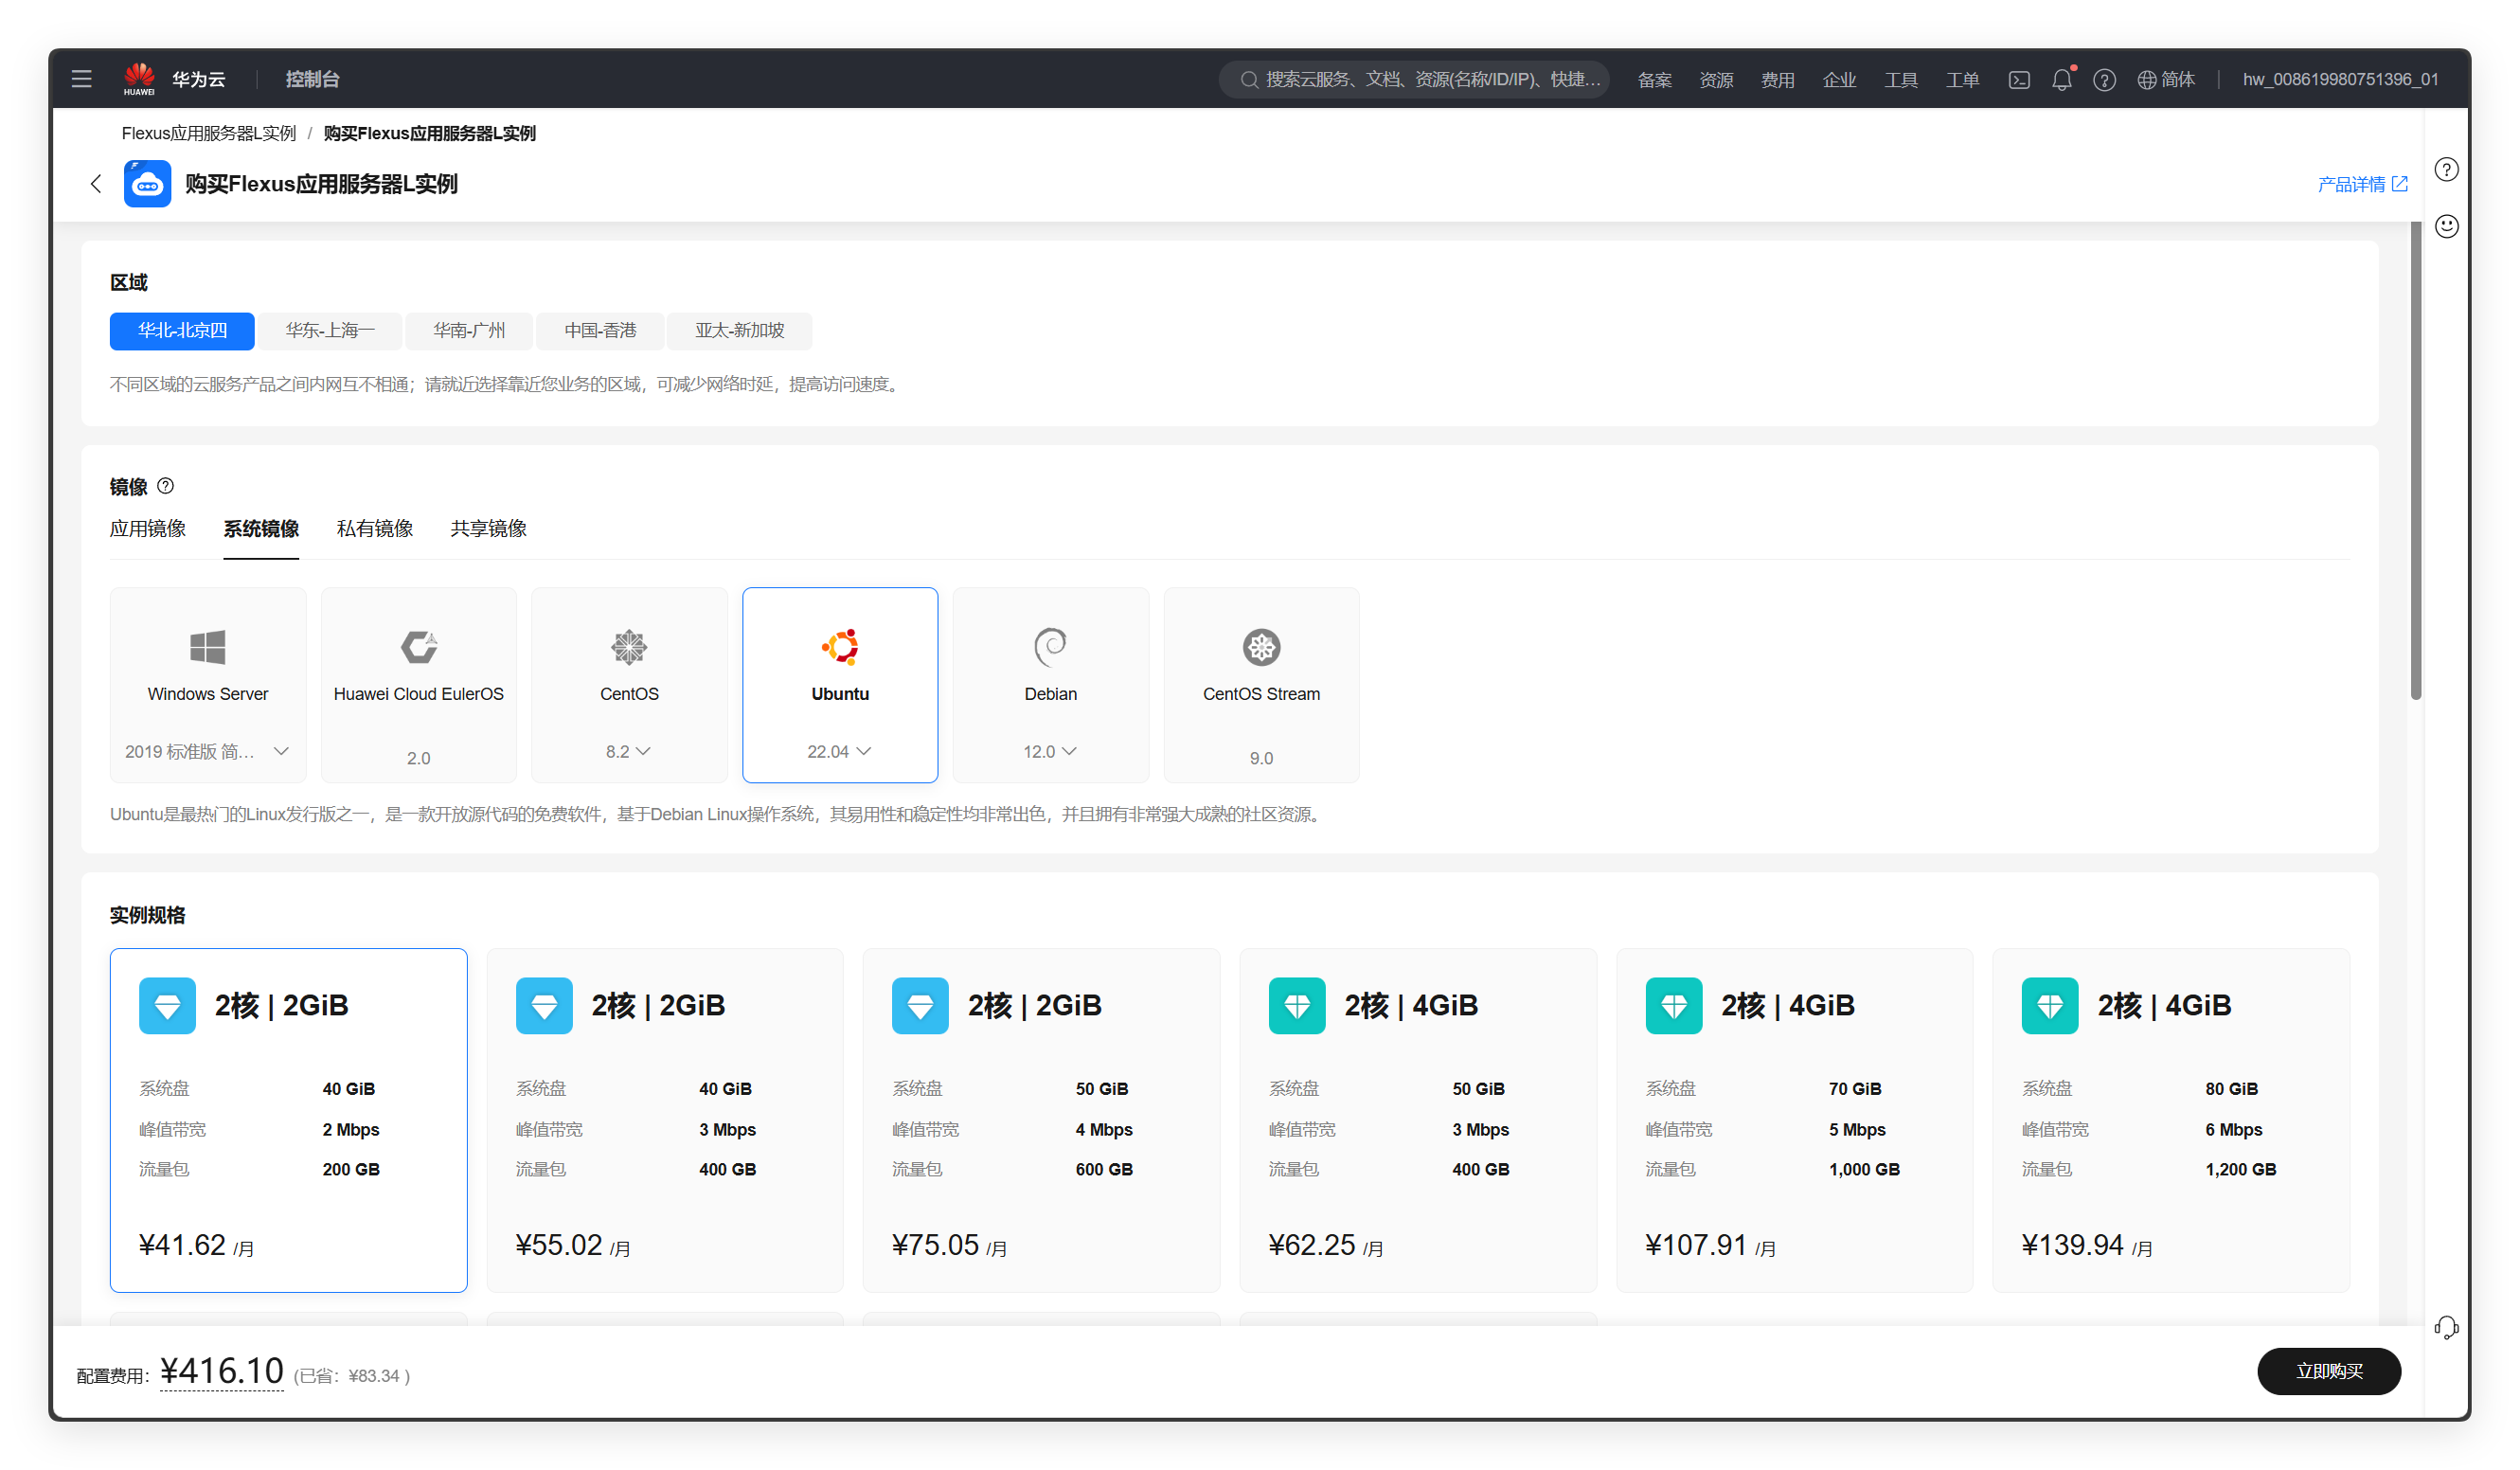
Task: Click the page vertical scrollbar
Action: tap(2416, 460)
